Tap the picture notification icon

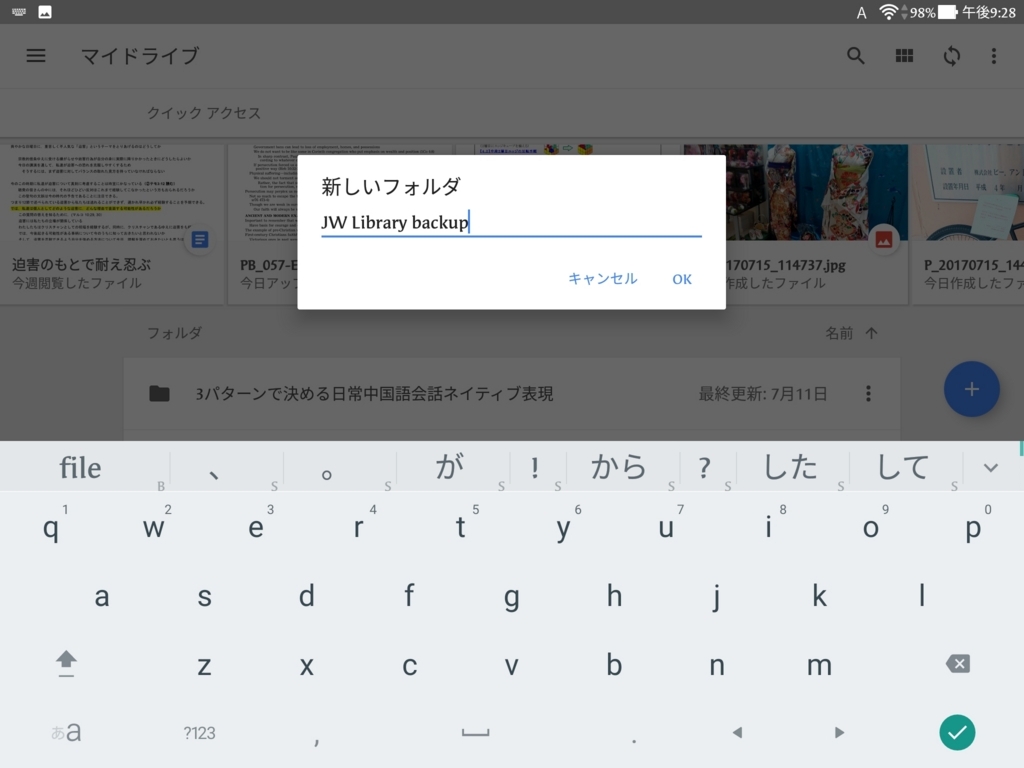pyautogui.click(x=44, y=12)
